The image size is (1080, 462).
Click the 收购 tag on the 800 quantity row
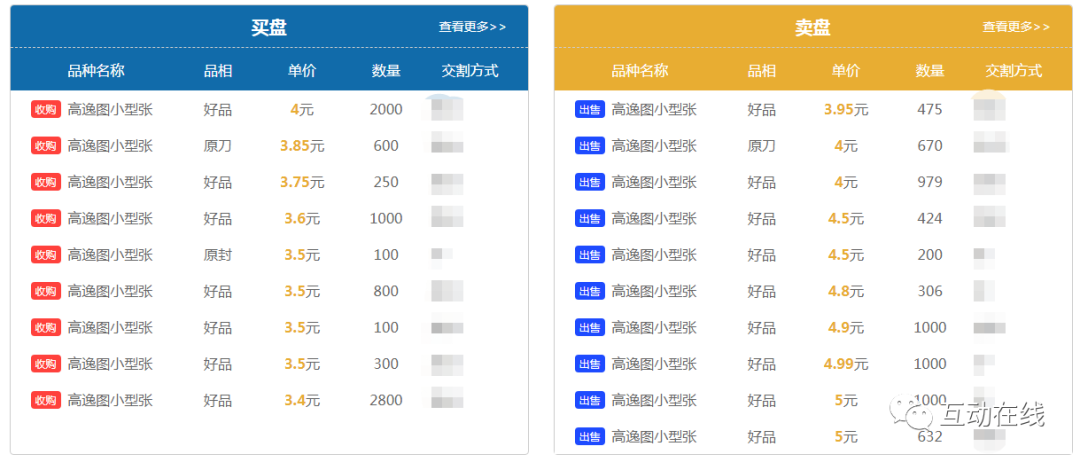pyautogui.click(x=45, y=291)
